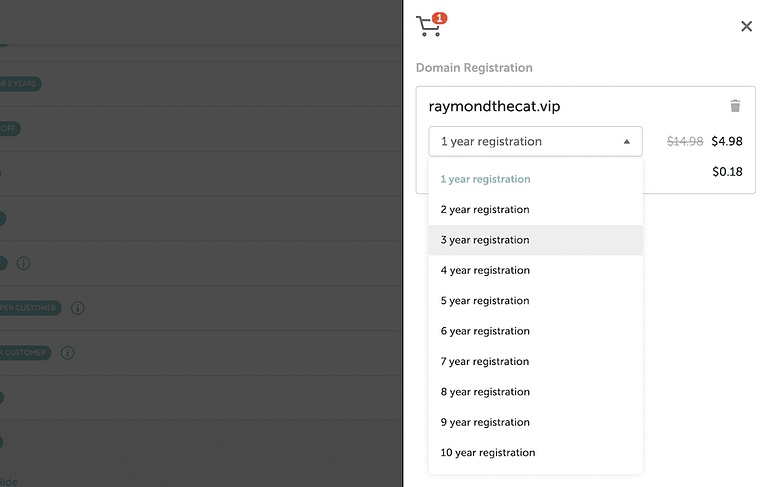Pick the 3 year registration option
The width and height of the screenshot is (768, 487).
[485, 240]
